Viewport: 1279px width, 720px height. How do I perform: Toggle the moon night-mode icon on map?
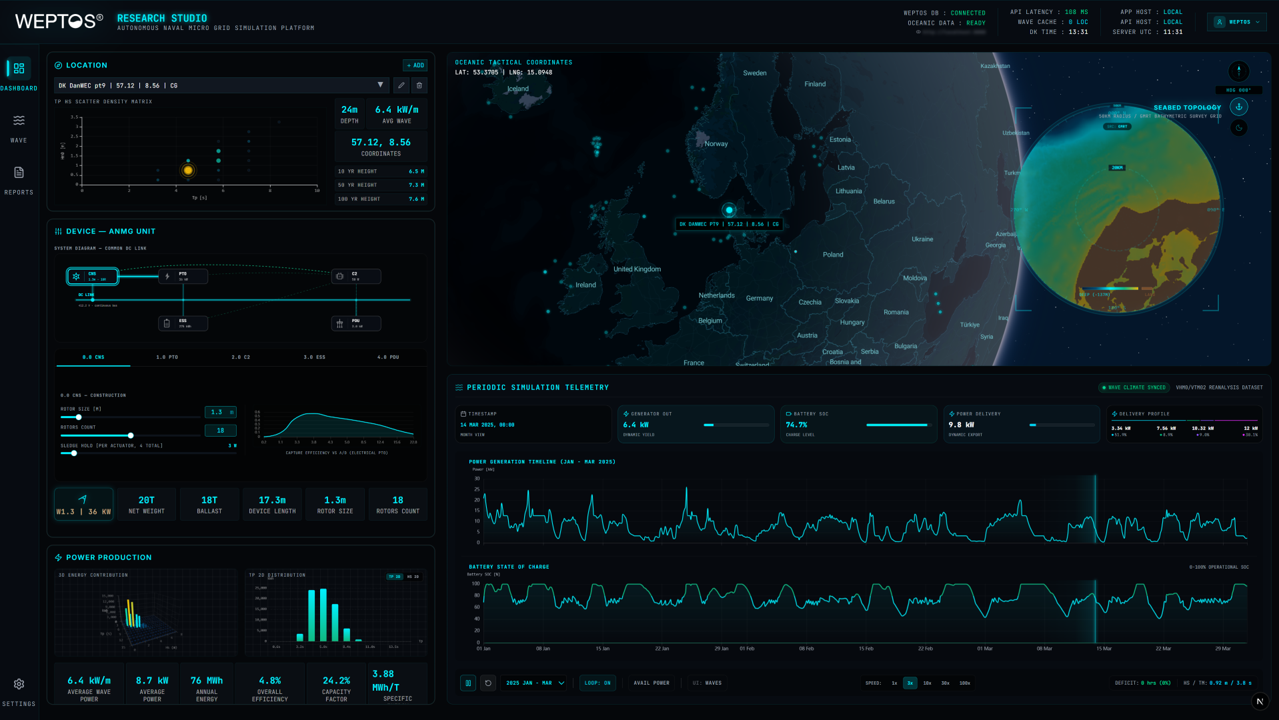(x=1238, y=128)
